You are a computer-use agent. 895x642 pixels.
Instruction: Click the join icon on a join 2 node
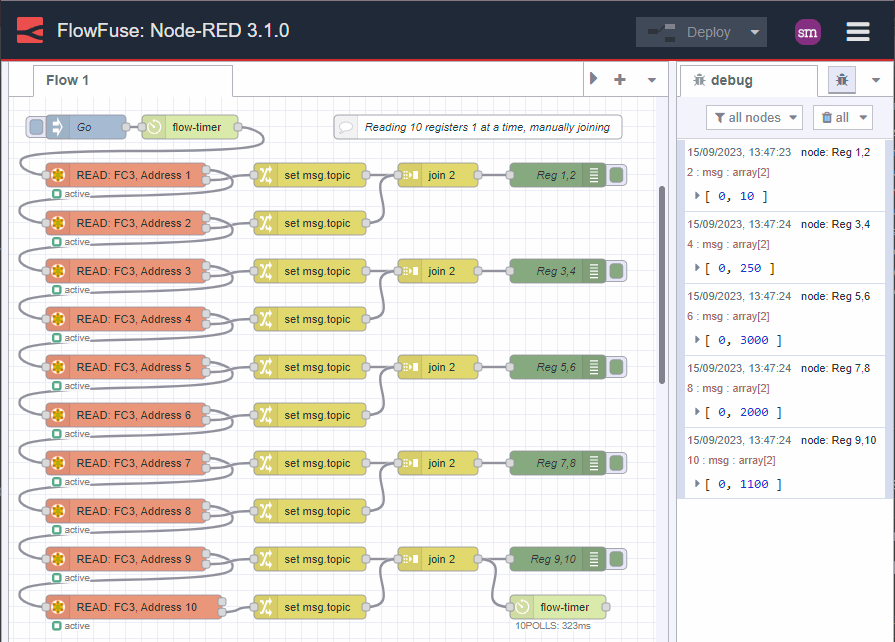pyautogui.click(x=409, y=175)
